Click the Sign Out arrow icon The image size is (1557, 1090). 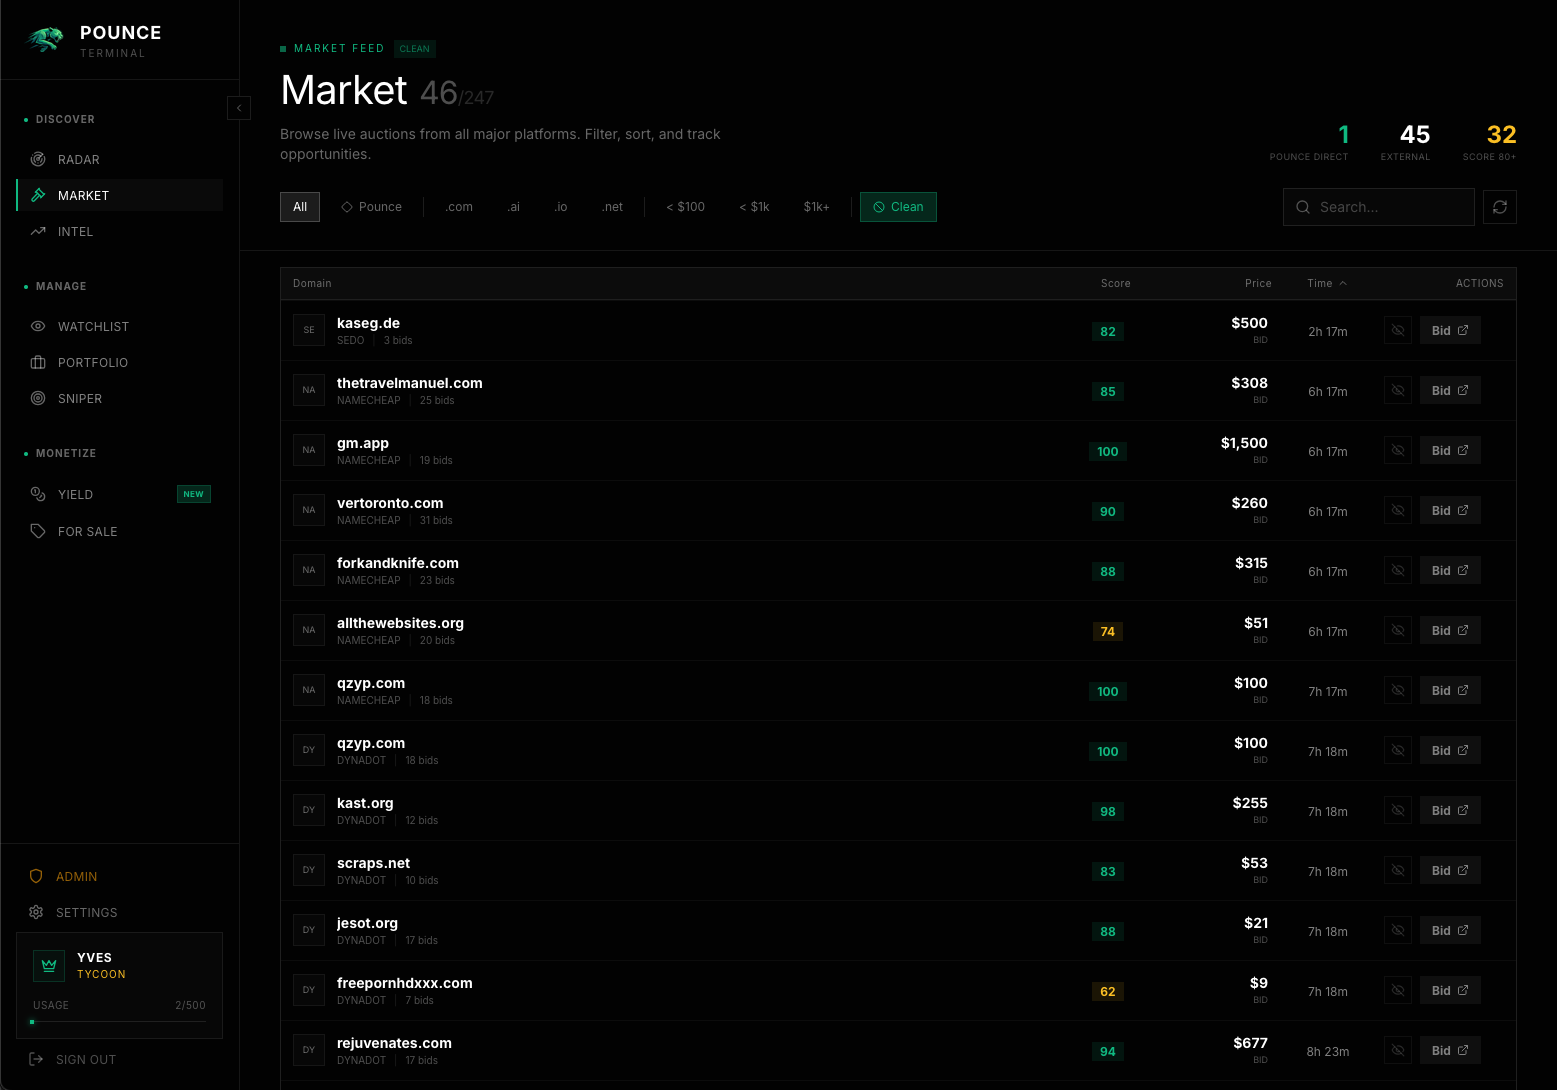pyautogui.click(x=36, y=1059)
